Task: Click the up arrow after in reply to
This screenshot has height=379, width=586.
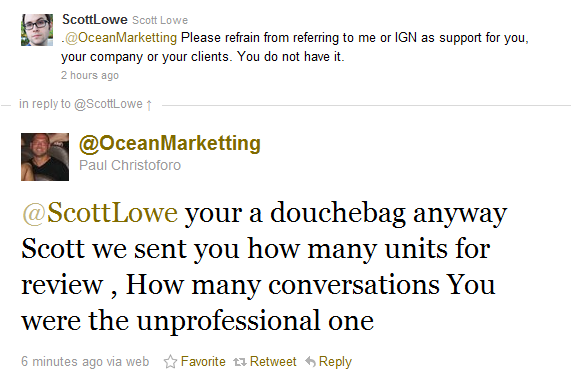Action: click(149, 105)
